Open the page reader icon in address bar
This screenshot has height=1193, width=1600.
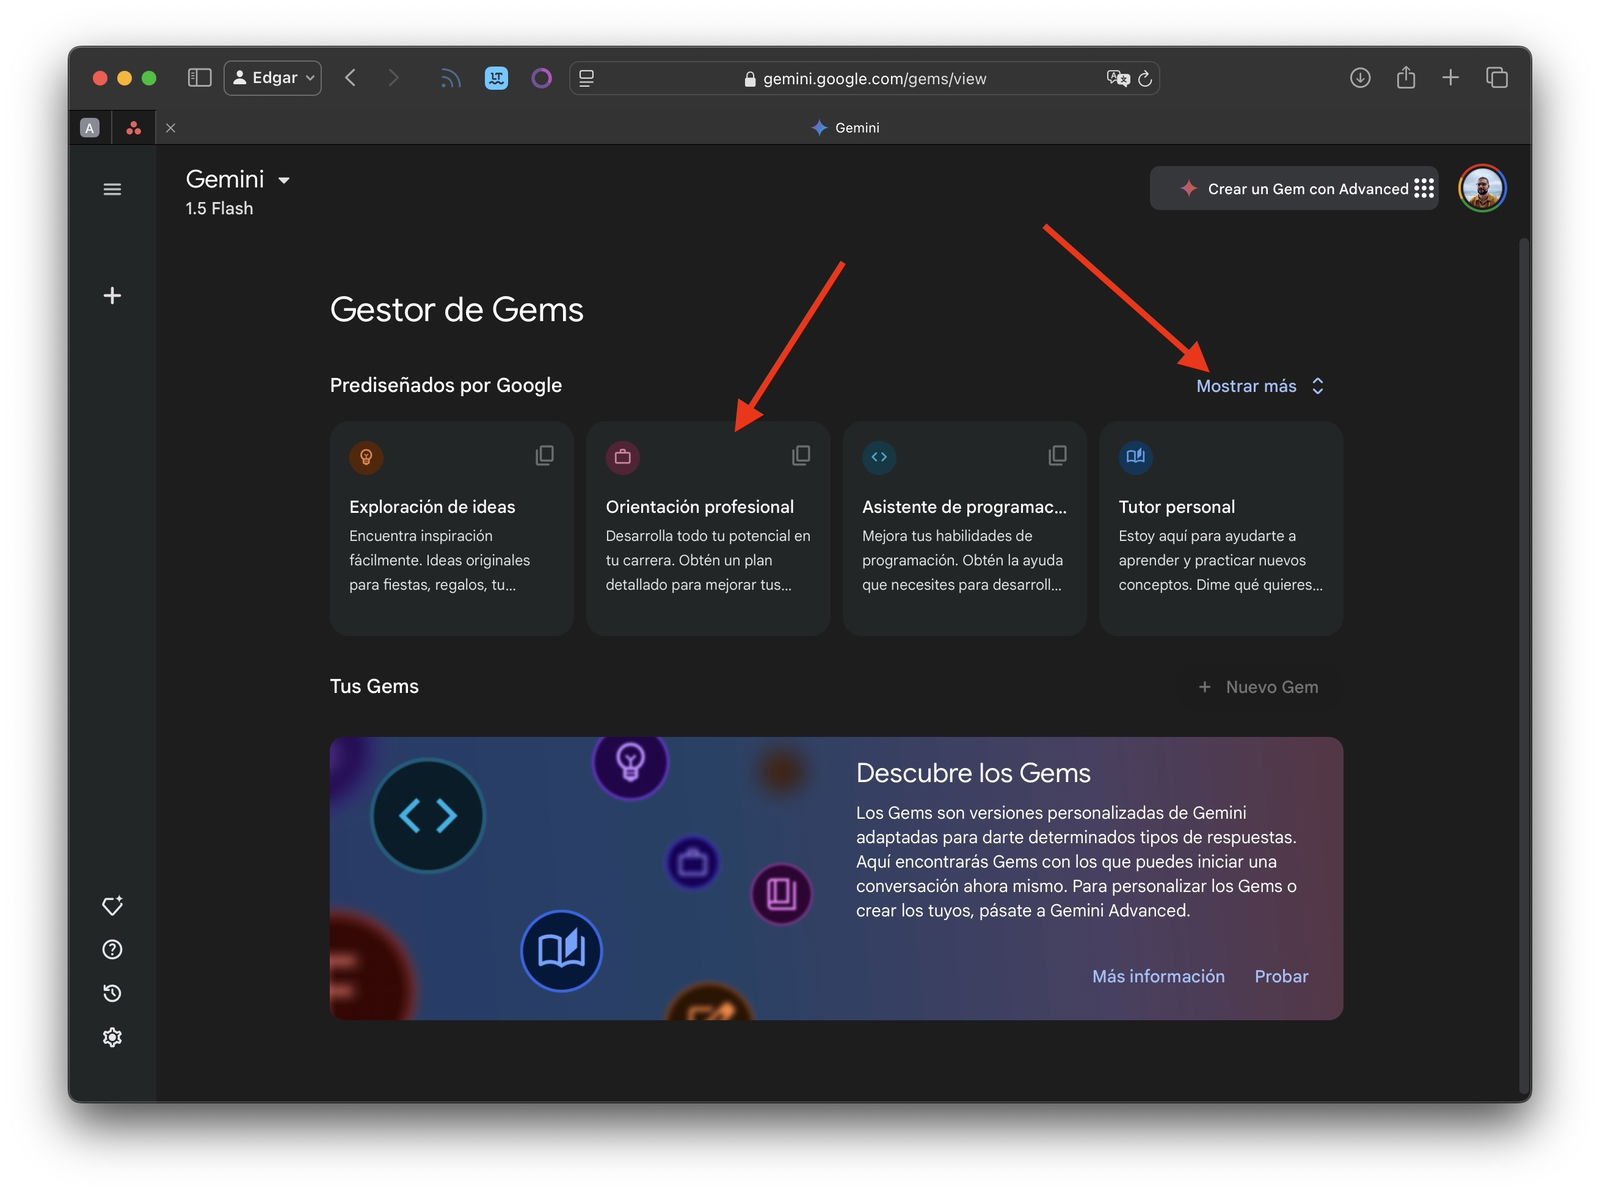click(587, 78)
